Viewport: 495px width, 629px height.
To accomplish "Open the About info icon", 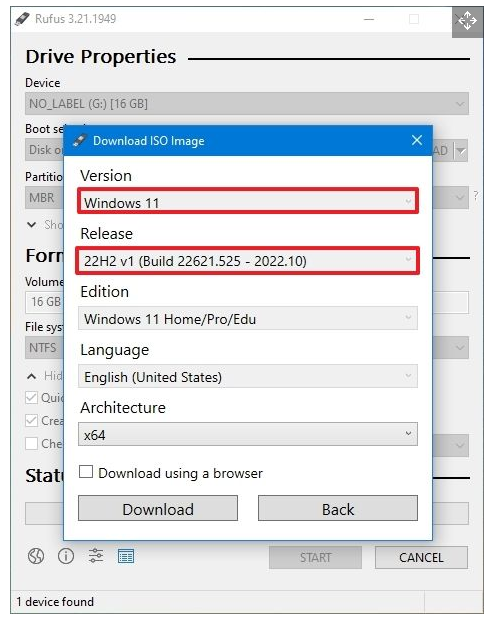I will pos(66,556).
